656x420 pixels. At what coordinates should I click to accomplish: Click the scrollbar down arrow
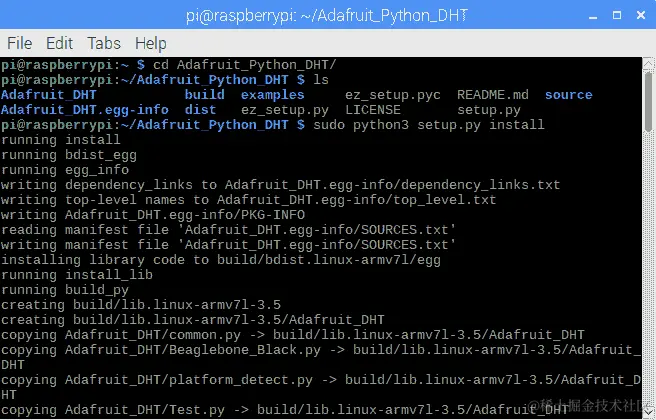click(648, 412)
